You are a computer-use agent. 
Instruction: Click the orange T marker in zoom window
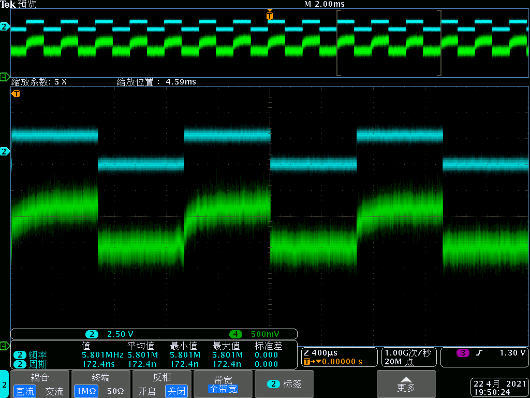(x=16, y=94)
